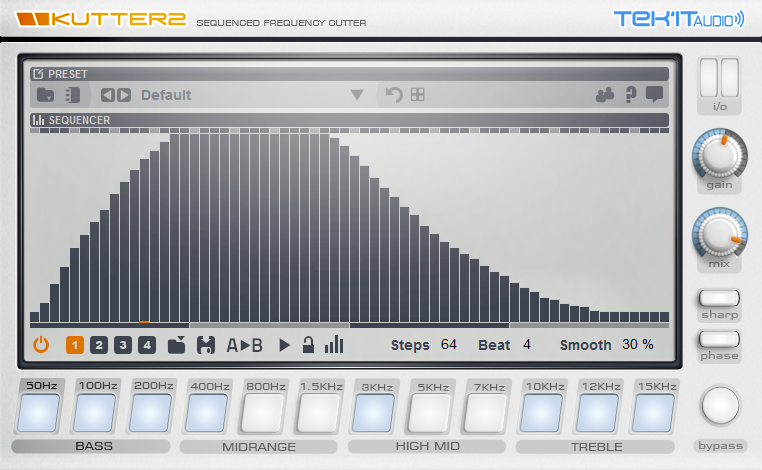Enable the phase switch

click(x=719, y=339)
